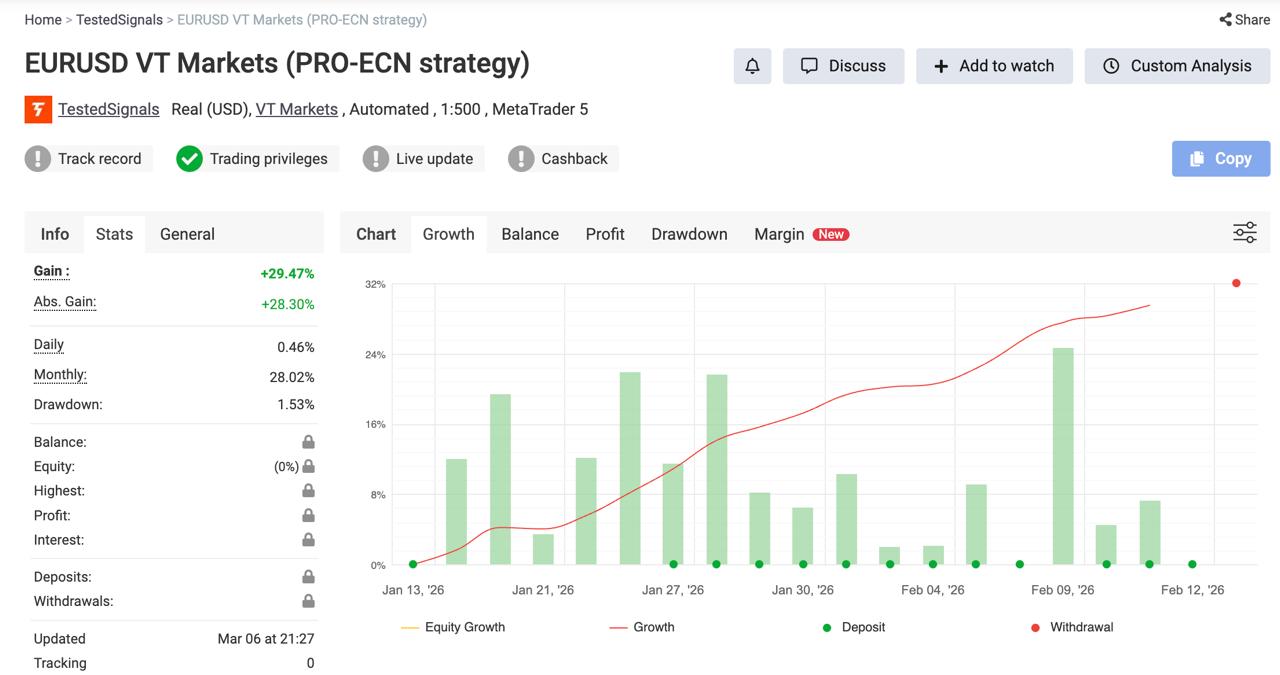Image resolution: width=1280 pixels, height=675 pixels.
Task: Click the Cashback exclamation badge
Action: [x=521, y=158]
